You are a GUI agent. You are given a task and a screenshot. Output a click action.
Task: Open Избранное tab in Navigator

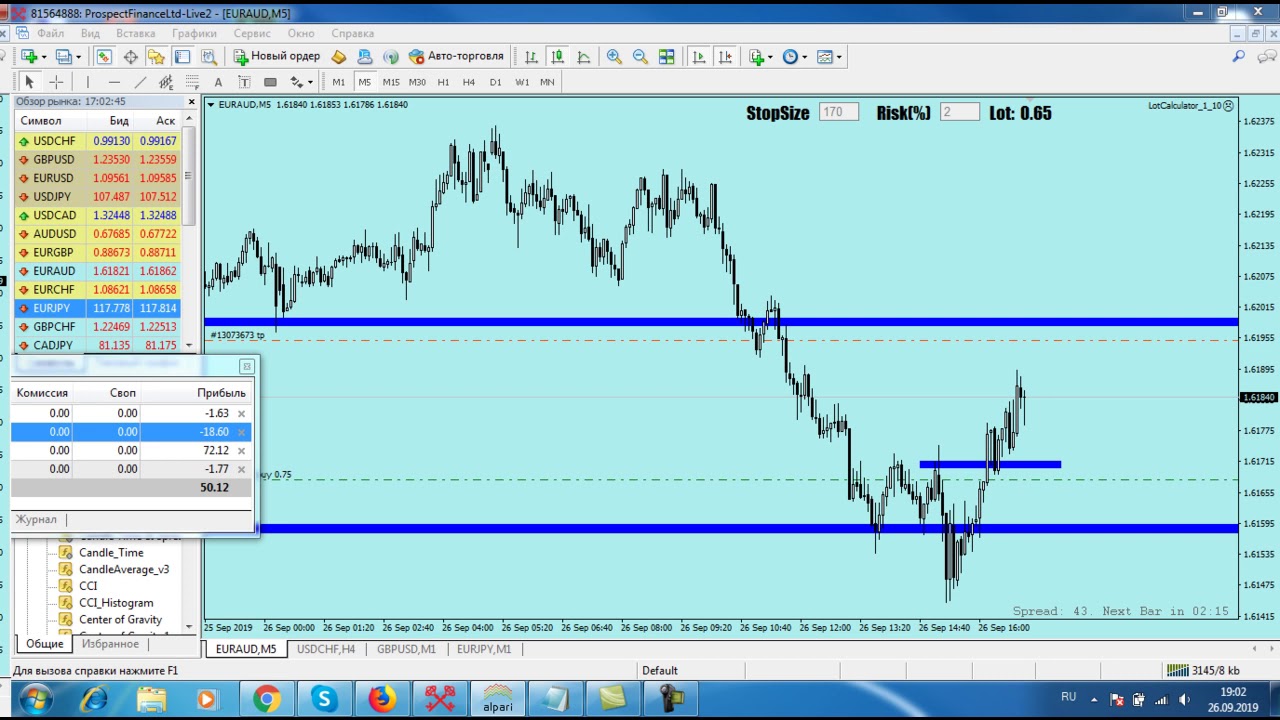pyautogui.click(x=110, y=644)
